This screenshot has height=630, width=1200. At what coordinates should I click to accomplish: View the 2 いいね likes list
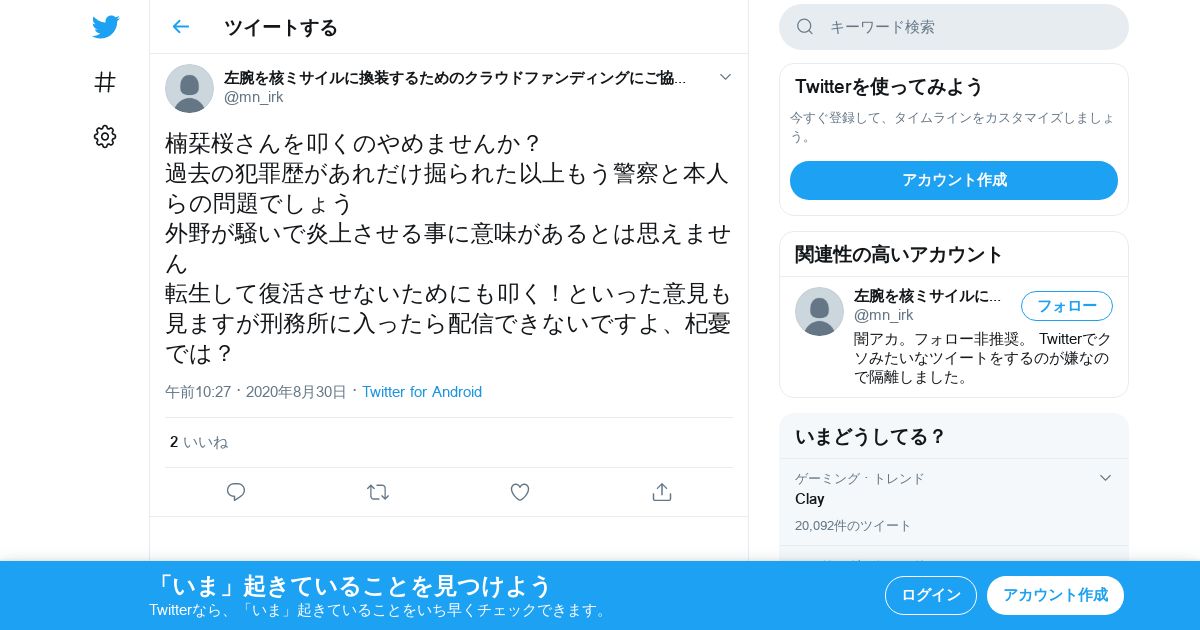[199, 442]
